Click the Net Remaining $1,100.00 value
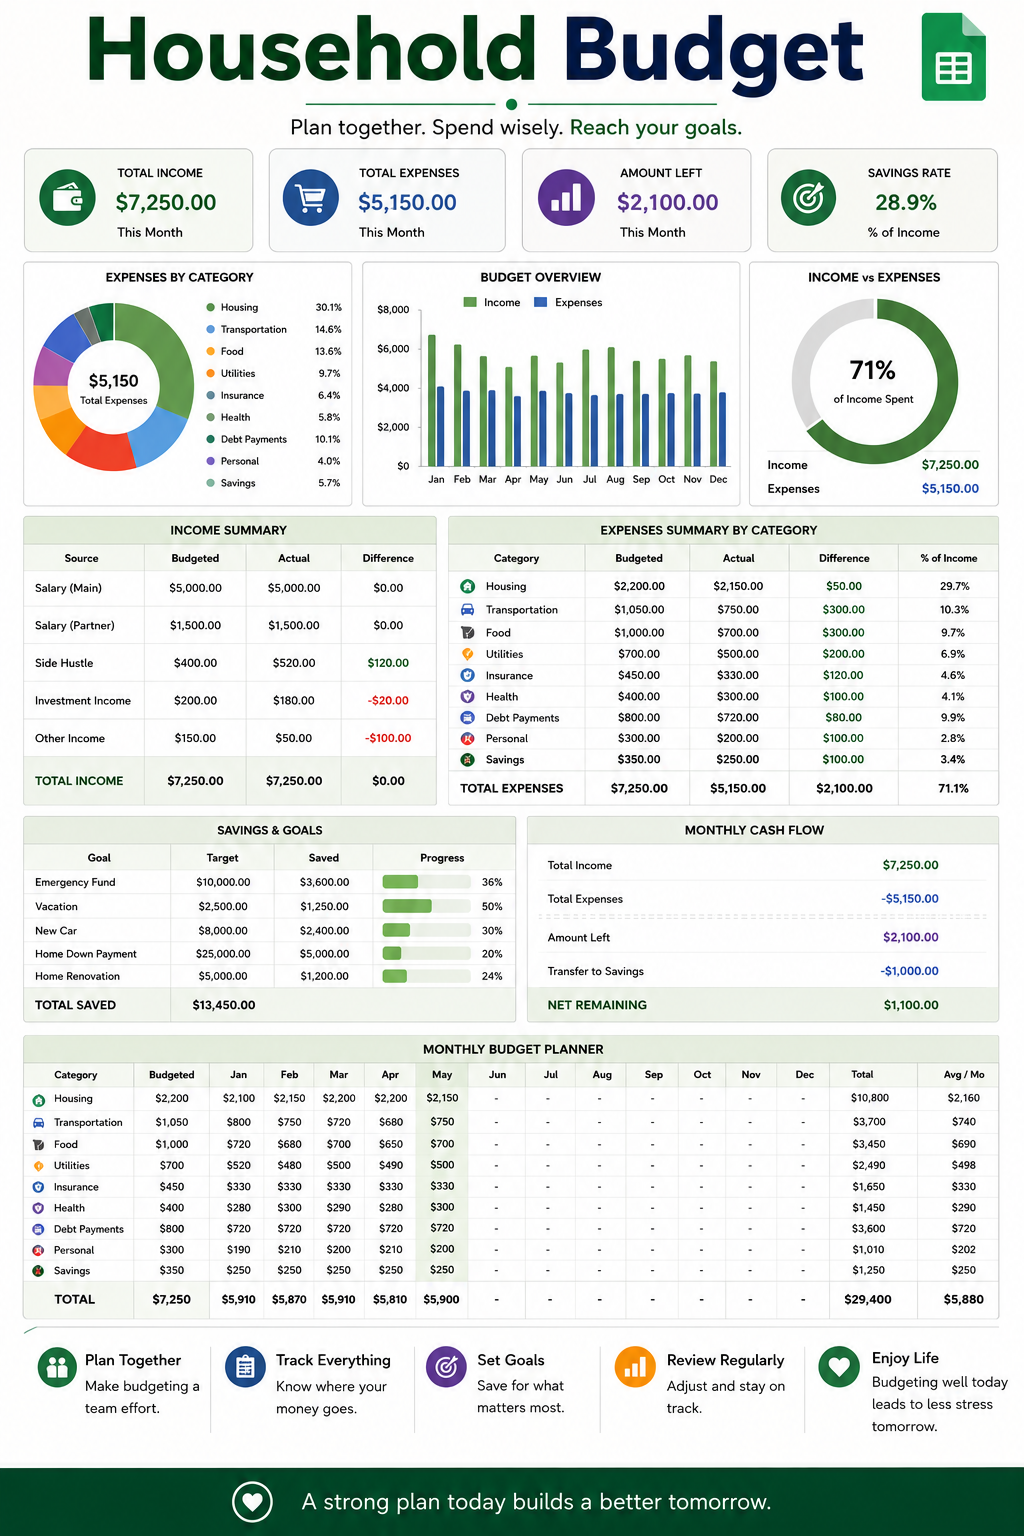This screenshot has height=1536, width=1024. click(x=911, y=1005)
